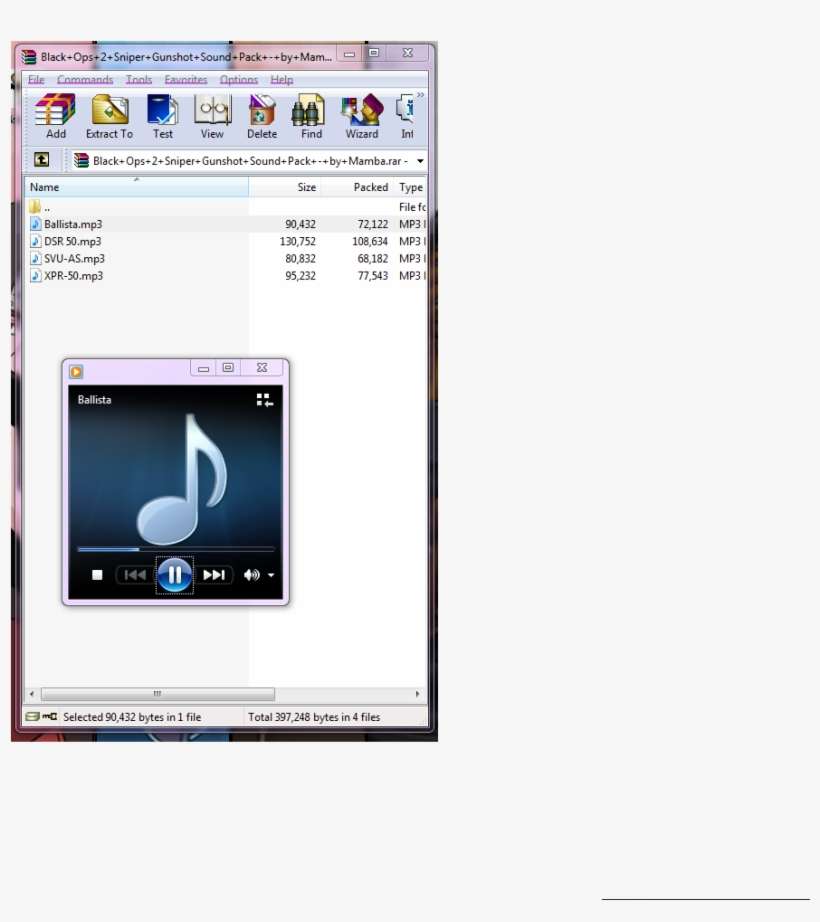Open the Commands menu

[85, 79]
